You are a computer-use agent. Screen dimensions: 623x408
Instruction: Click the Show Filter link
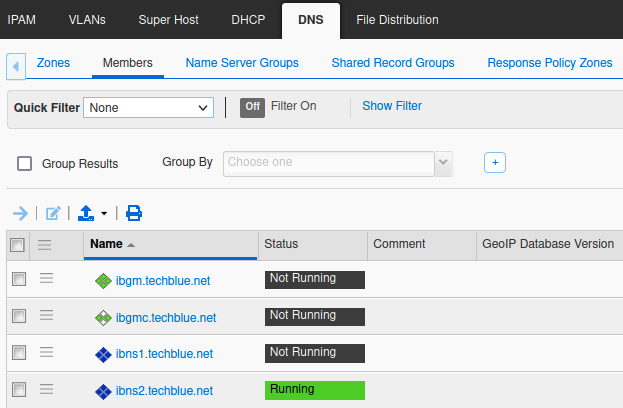(x=392, y=106)
